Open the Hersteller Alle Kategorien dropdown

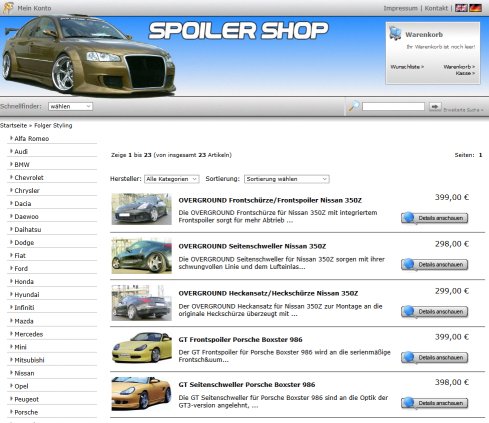(172, 179)
